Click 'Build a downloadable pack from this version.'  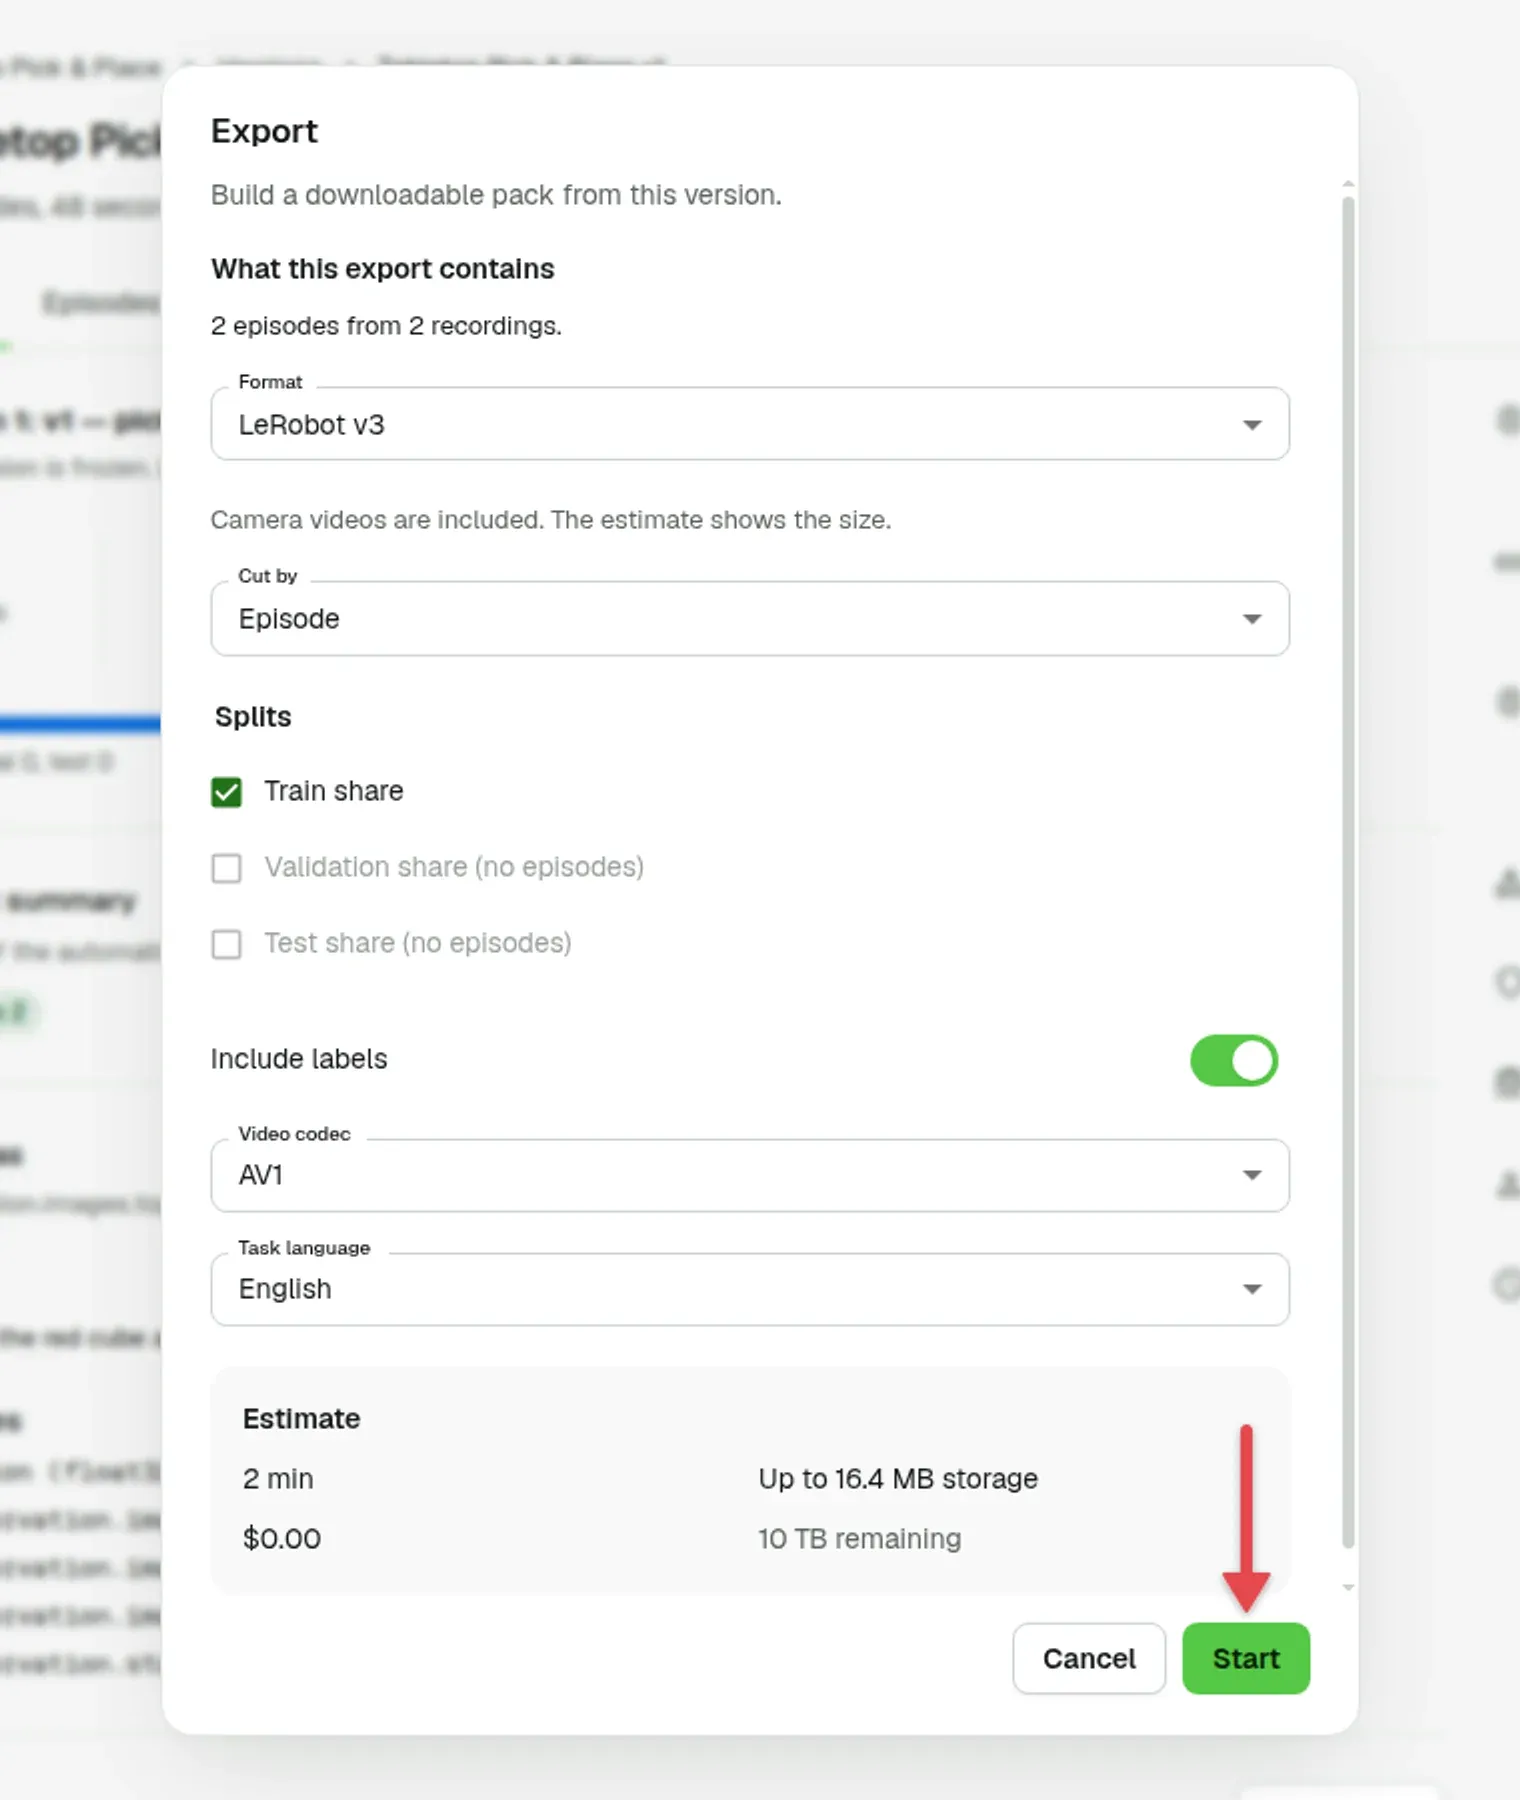(496, 195)
